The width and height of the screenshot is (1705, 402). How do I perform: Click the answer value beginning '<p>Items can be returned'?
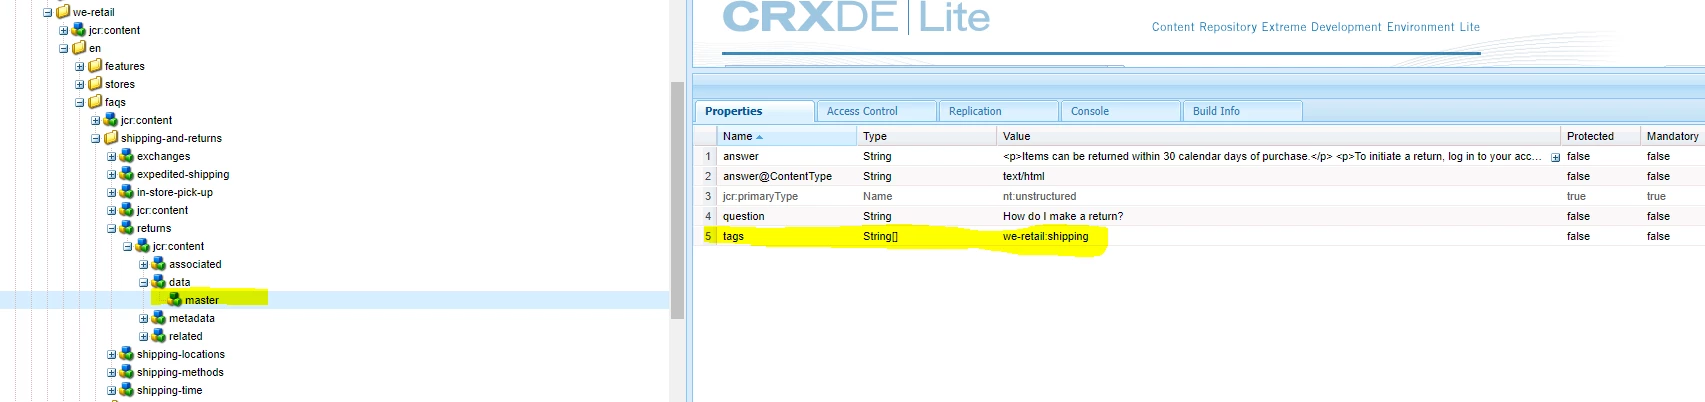pyautogui.click(x=1272, y=156)
